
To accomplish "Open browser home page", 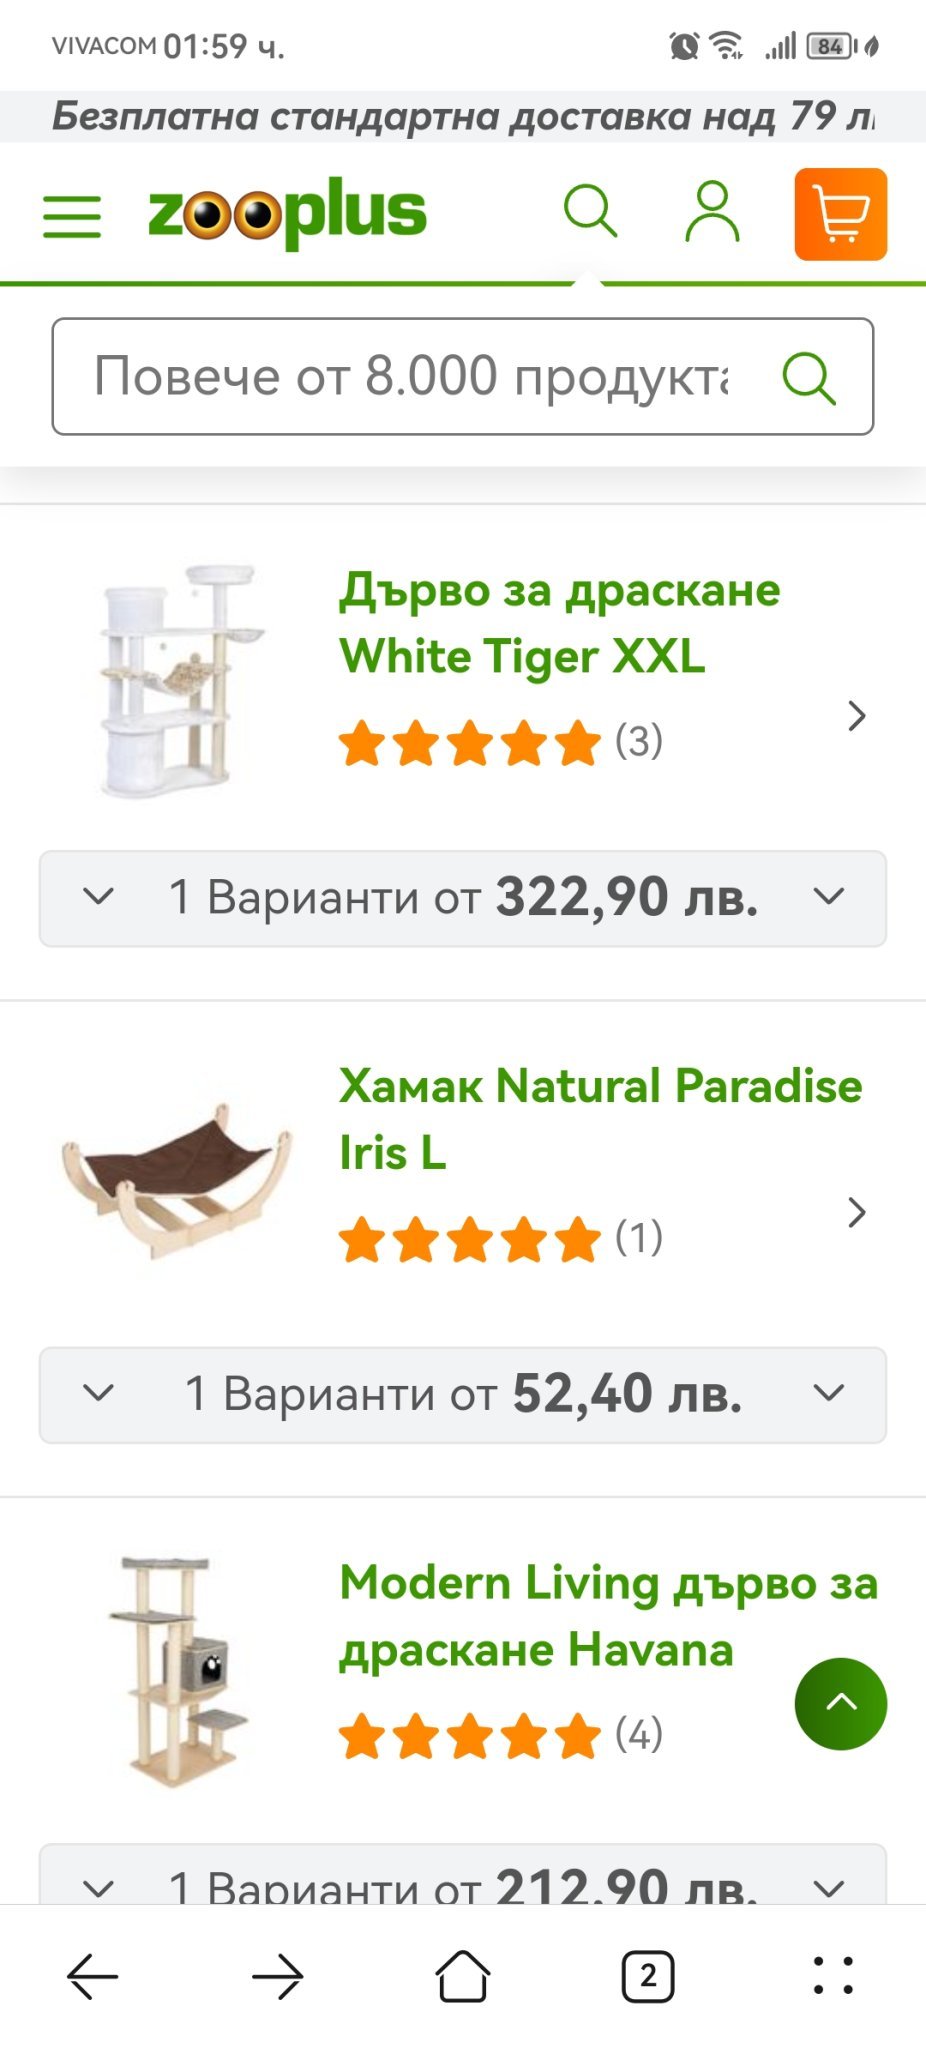I will [463, 1976].
